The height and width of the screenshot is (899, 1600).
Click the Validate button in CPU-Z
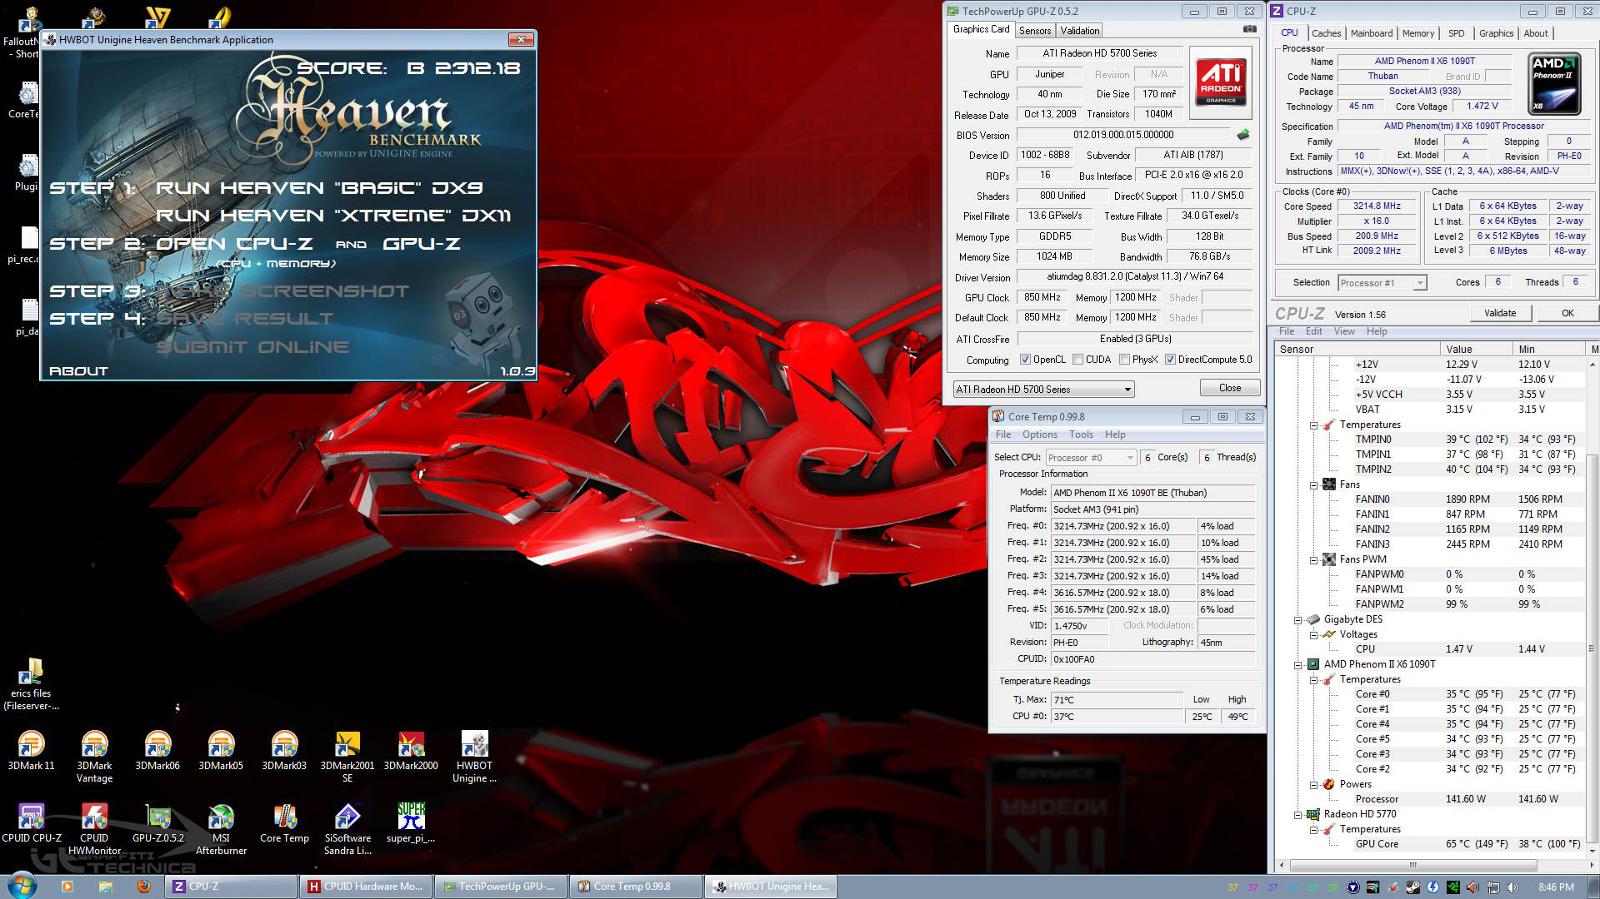pyautogui.click(x=1499, y=313)
